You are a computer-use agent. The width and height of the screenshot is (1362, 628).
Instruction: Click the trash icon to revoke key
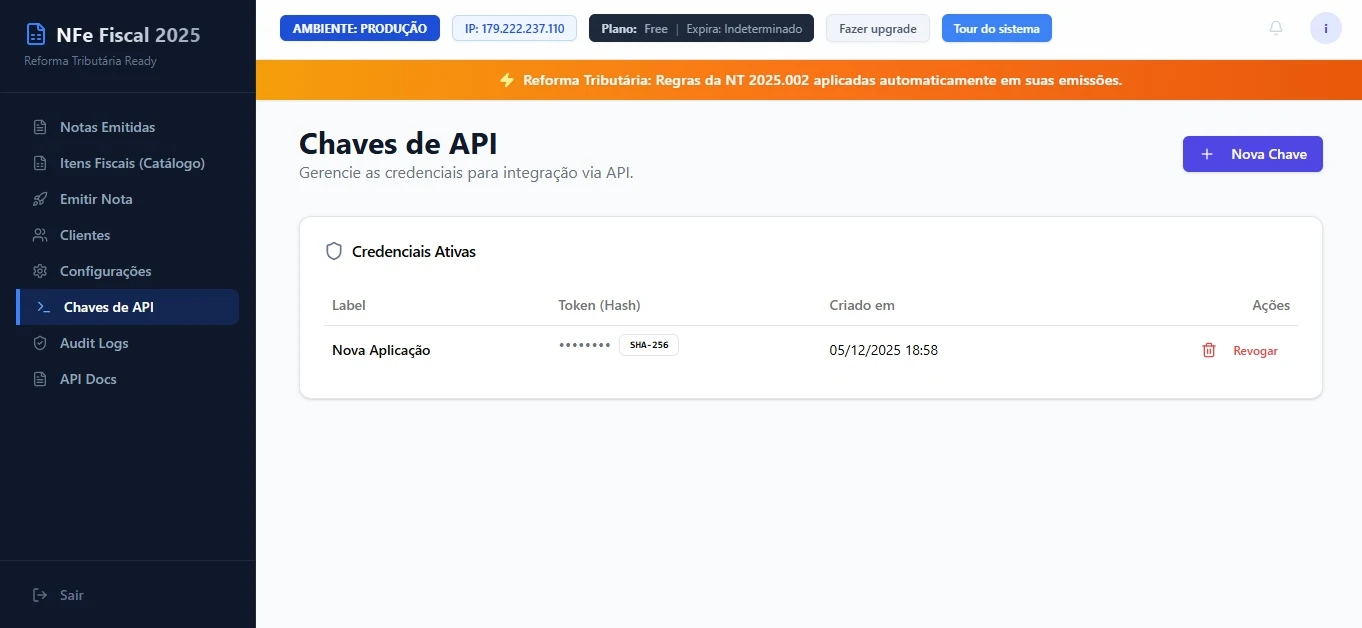point(1208,350)
